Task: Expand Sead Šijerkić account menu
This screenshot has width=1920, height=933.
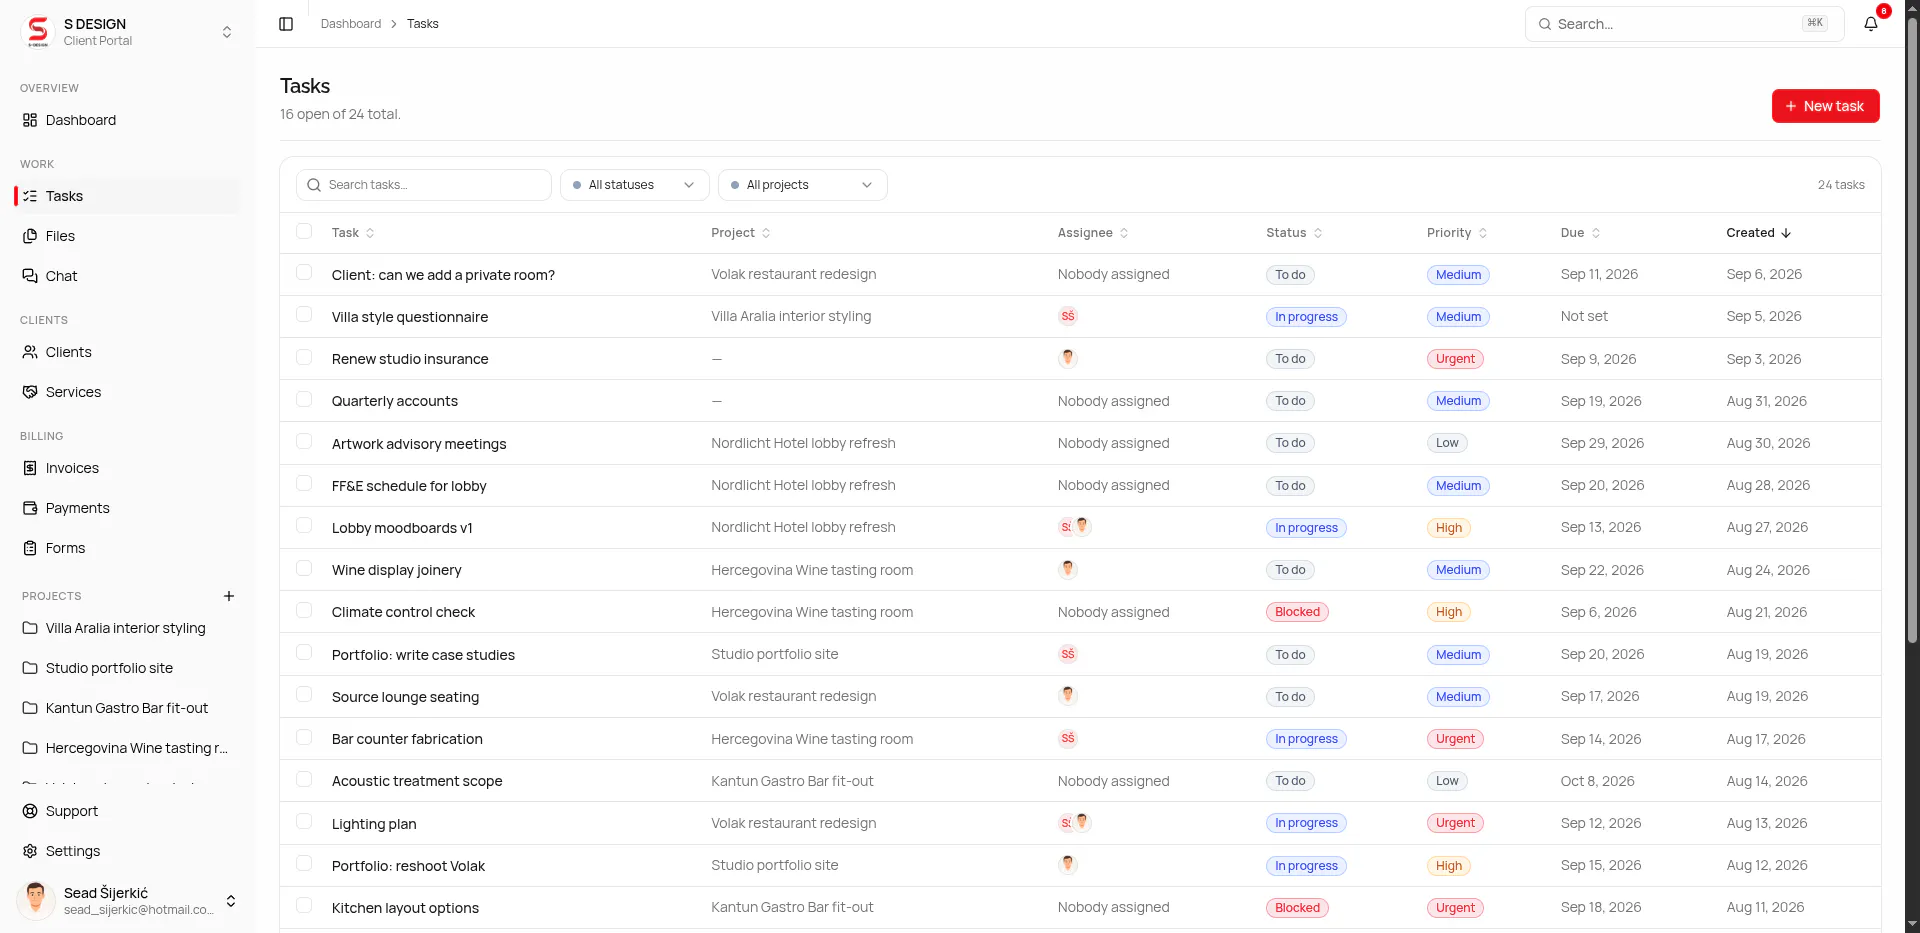Action: pos(231,901)
